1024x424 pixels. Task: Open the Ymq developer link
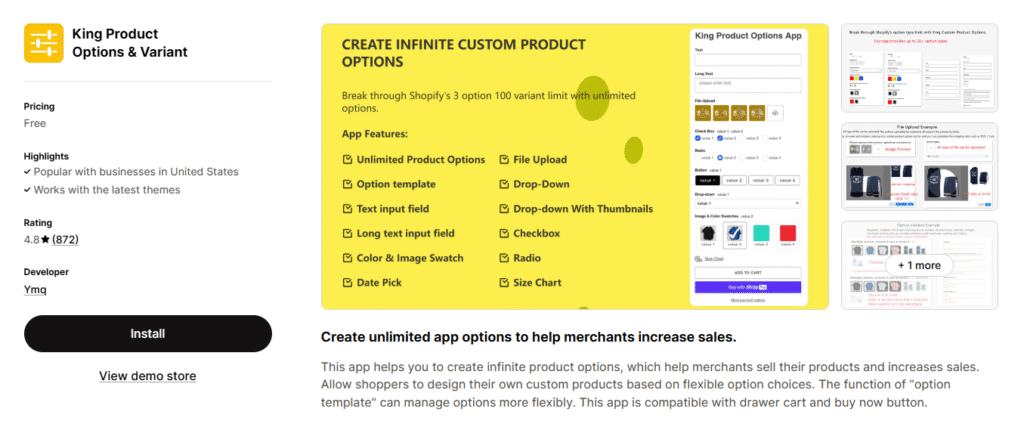[35, 290]
